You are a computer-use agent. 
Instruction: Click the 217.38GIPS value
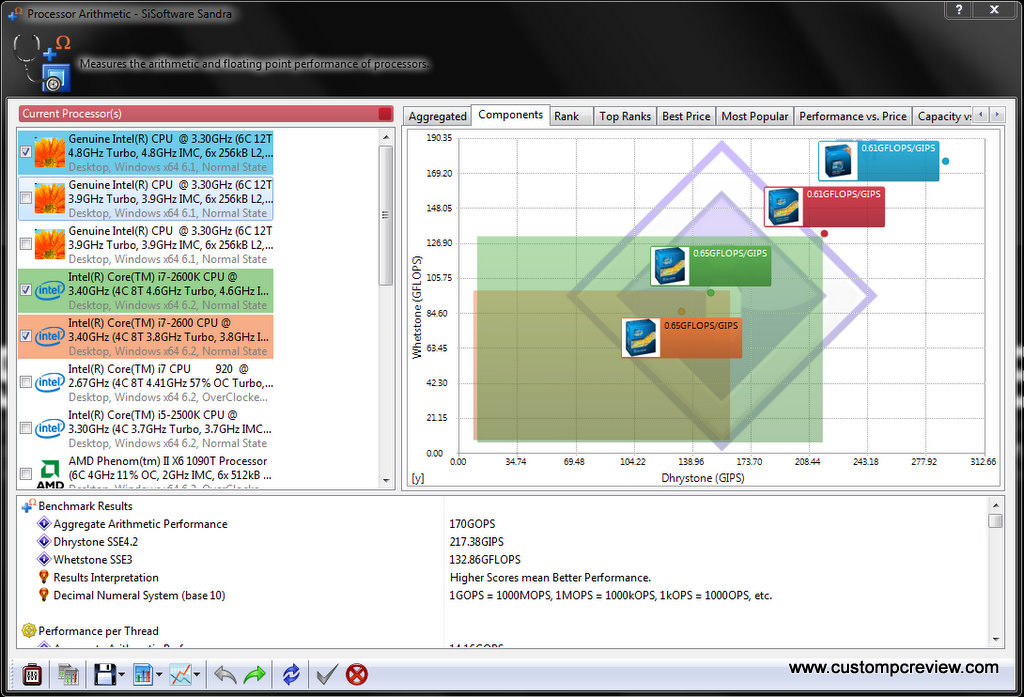click(x=477, y=542)
